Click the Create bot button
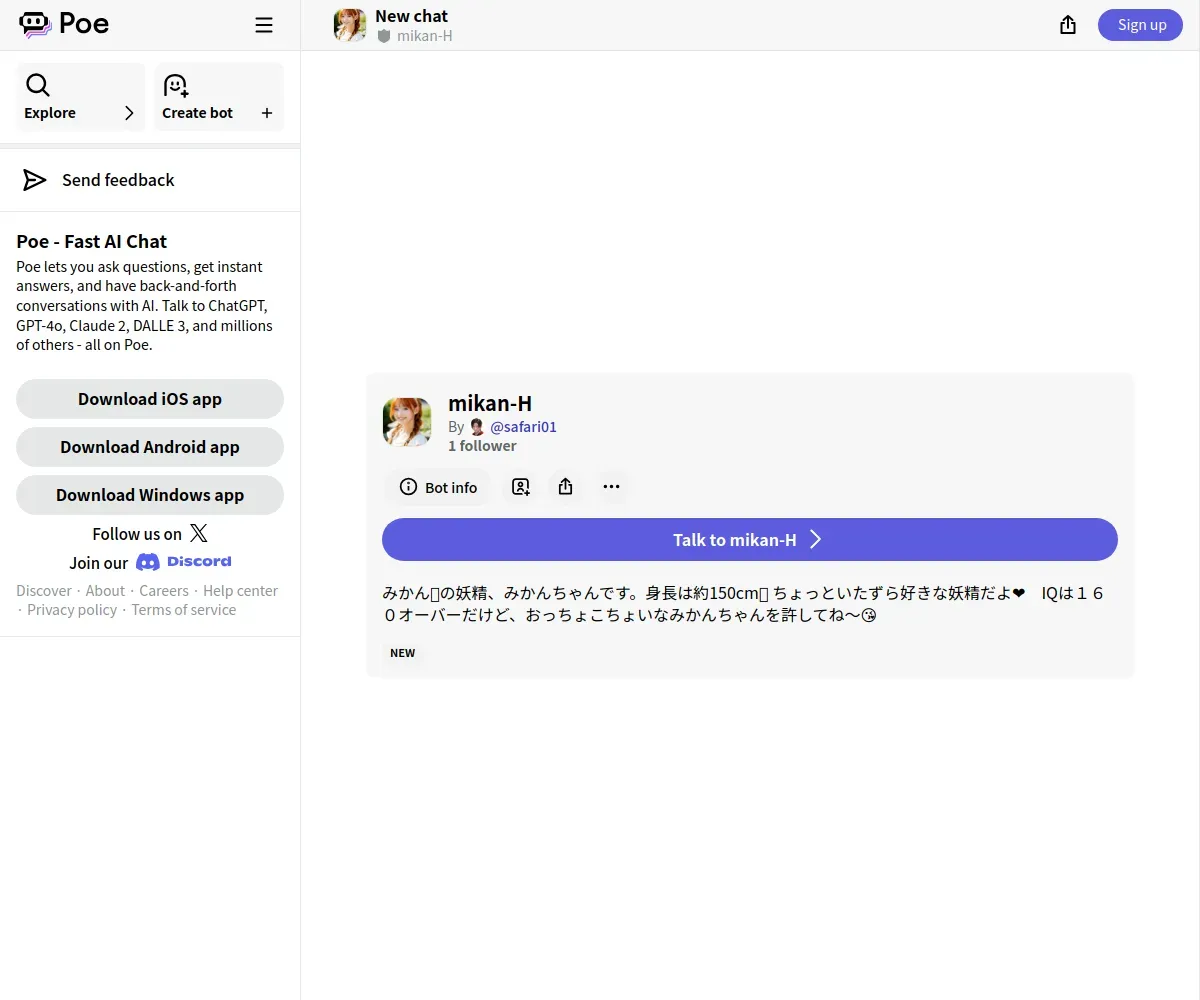The image size is (1200, 1000). pos(218,97)
